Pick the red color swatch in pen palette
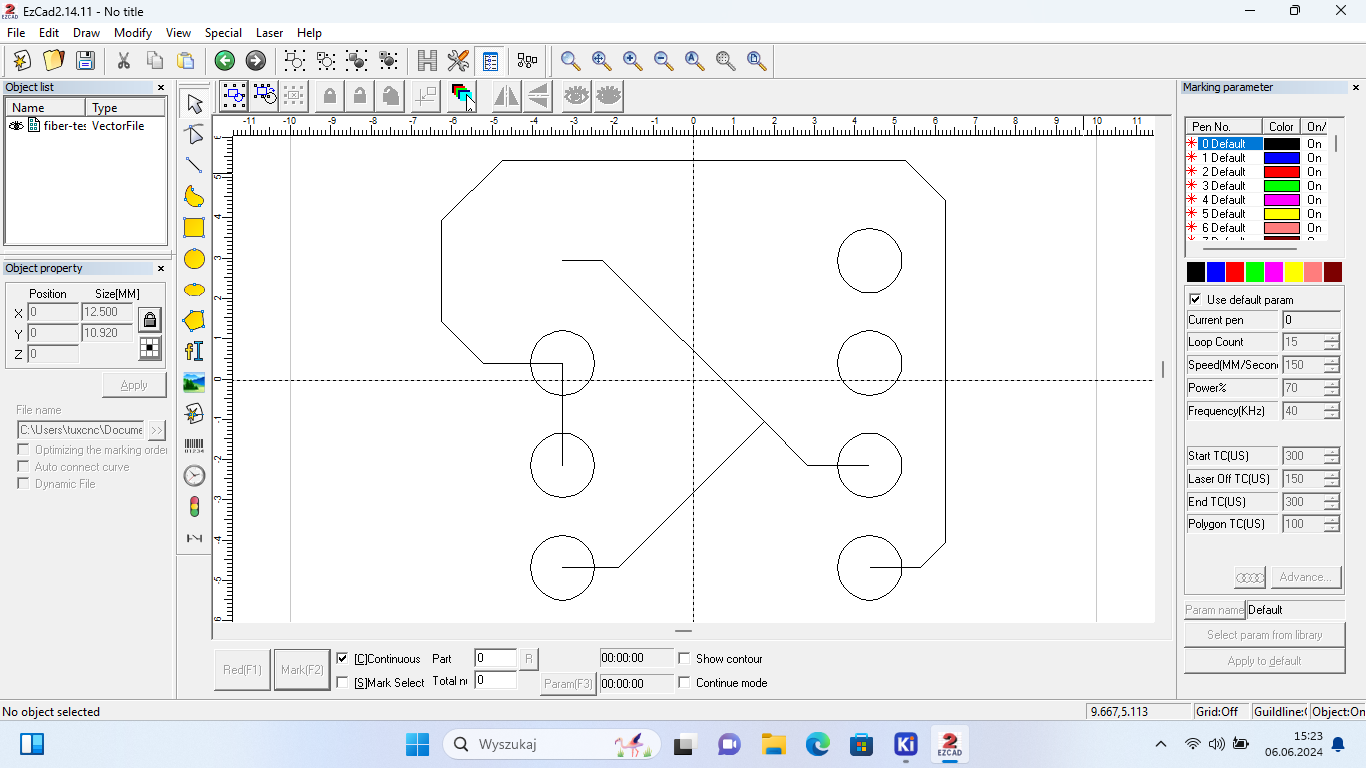Screen dimensions: 1366x768 point(1235,272)
